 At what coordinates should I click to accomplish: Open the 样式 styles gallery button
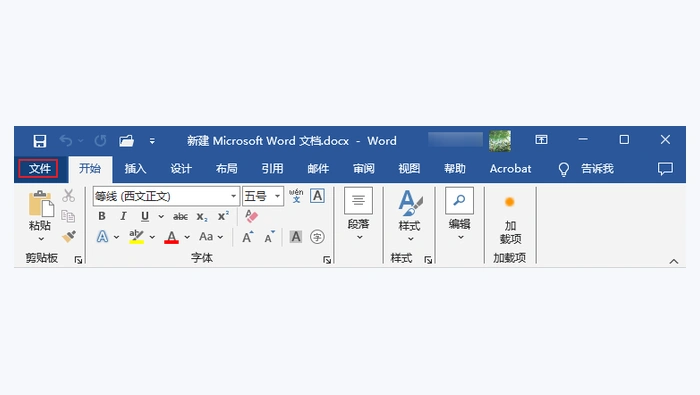coord(410,216)
